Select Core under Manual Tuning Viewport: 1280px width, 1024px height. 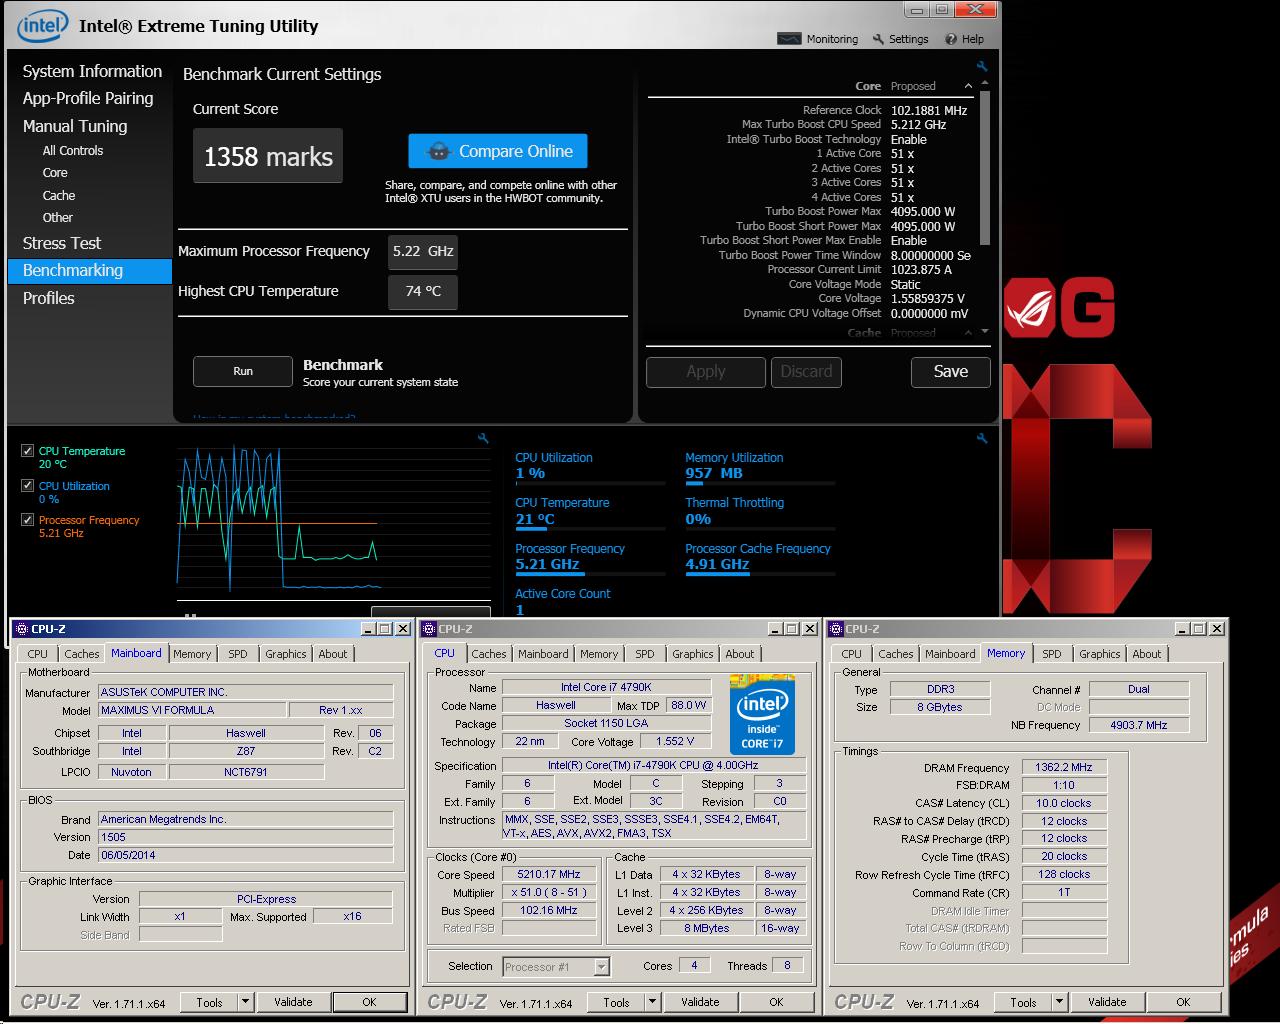(x=55, y=173)
